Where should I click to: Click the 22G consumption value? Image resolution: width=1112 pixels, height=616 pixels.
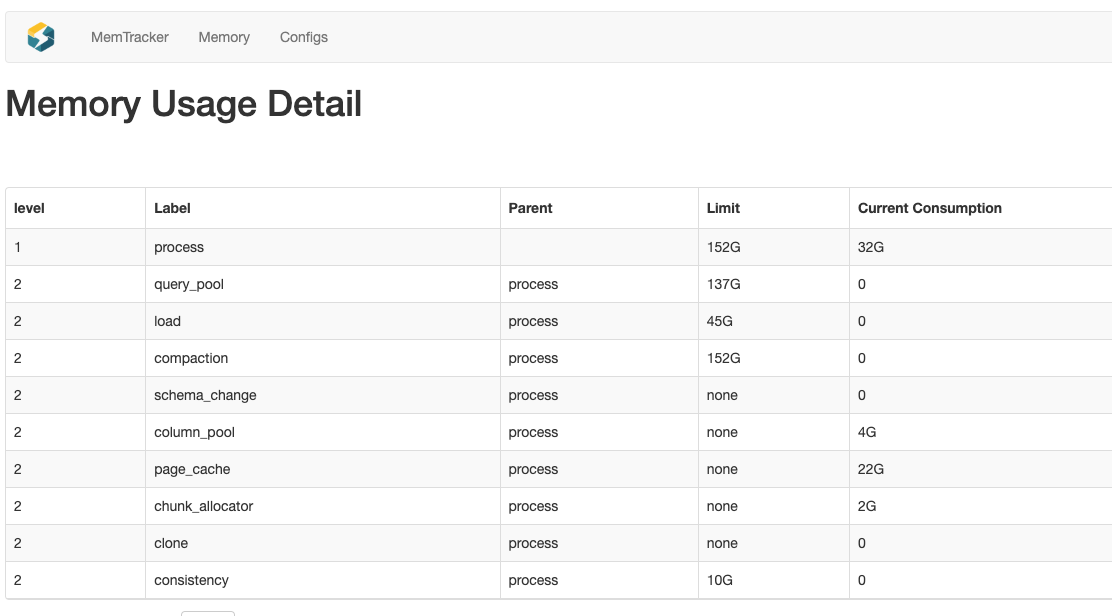[x=871, y=469]
